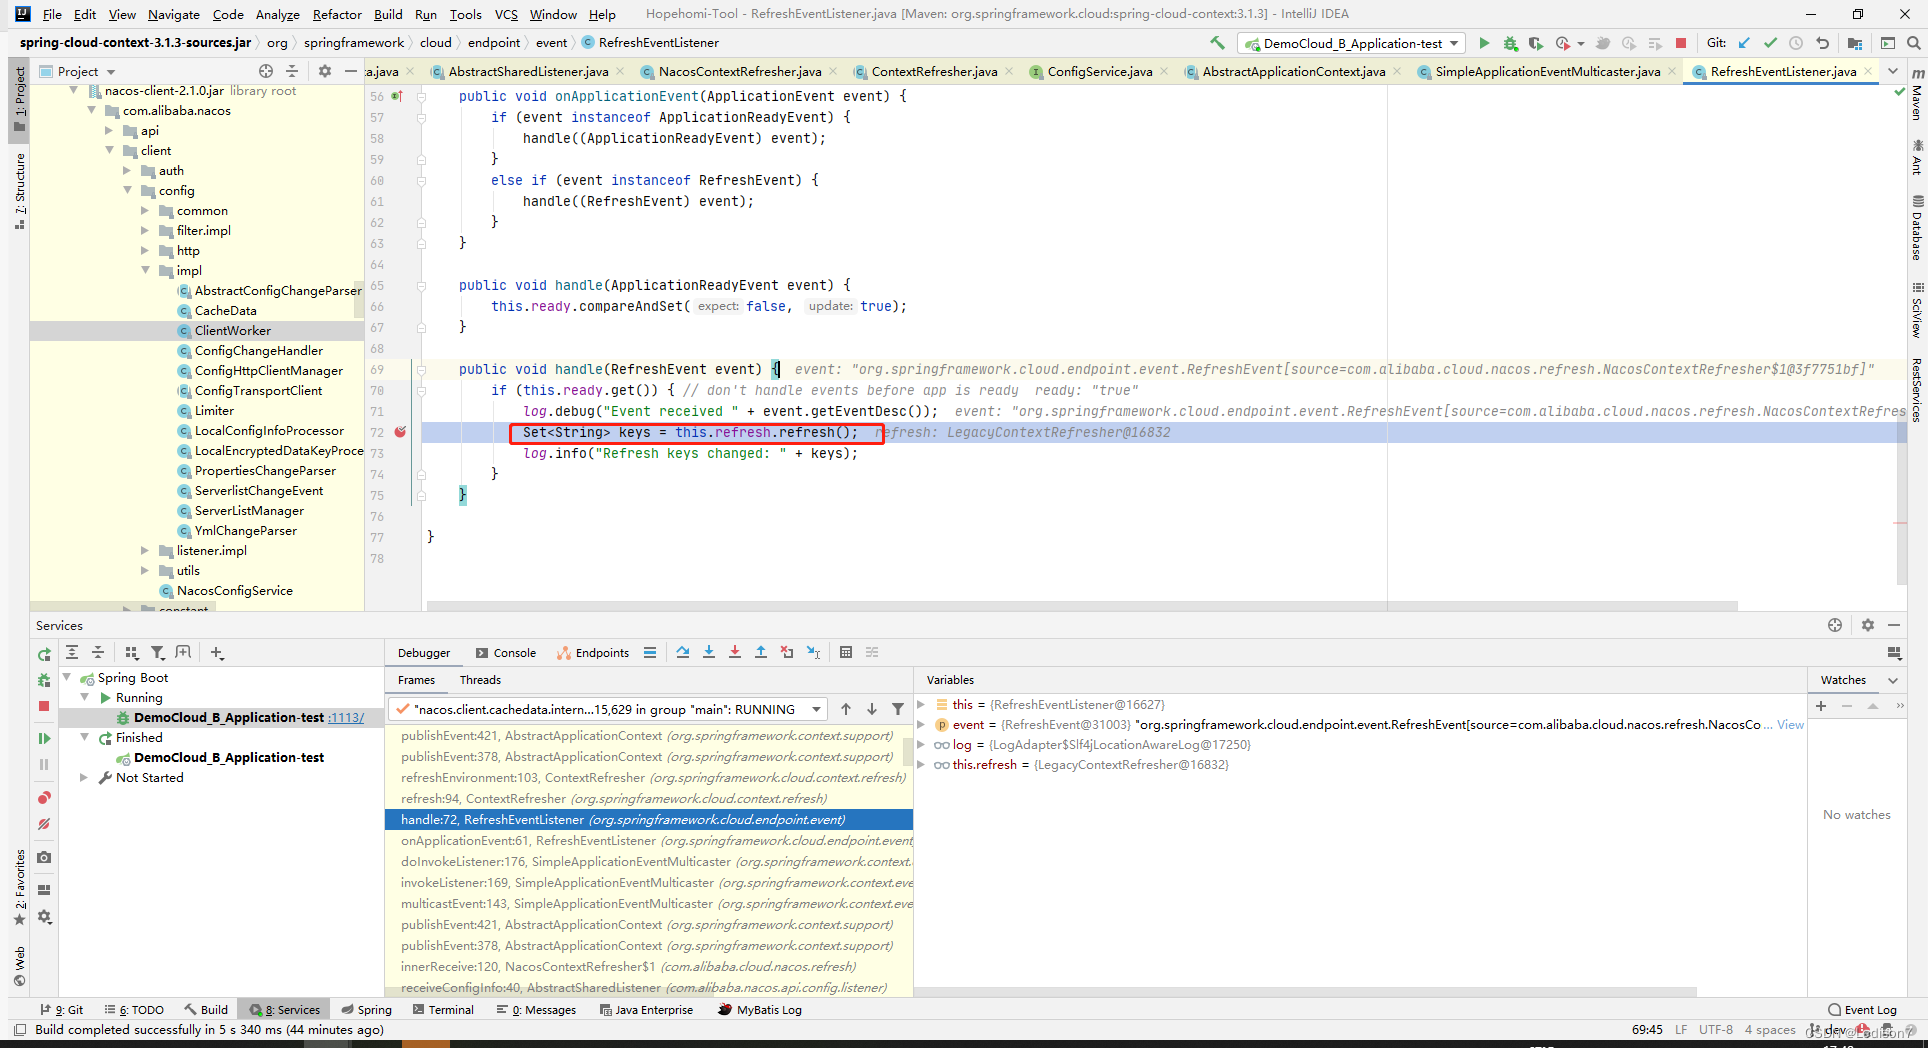Screen dimensions: 1928x1048
Task: Click Git Rollback undo arrow icon
Action: [1822, 43]
